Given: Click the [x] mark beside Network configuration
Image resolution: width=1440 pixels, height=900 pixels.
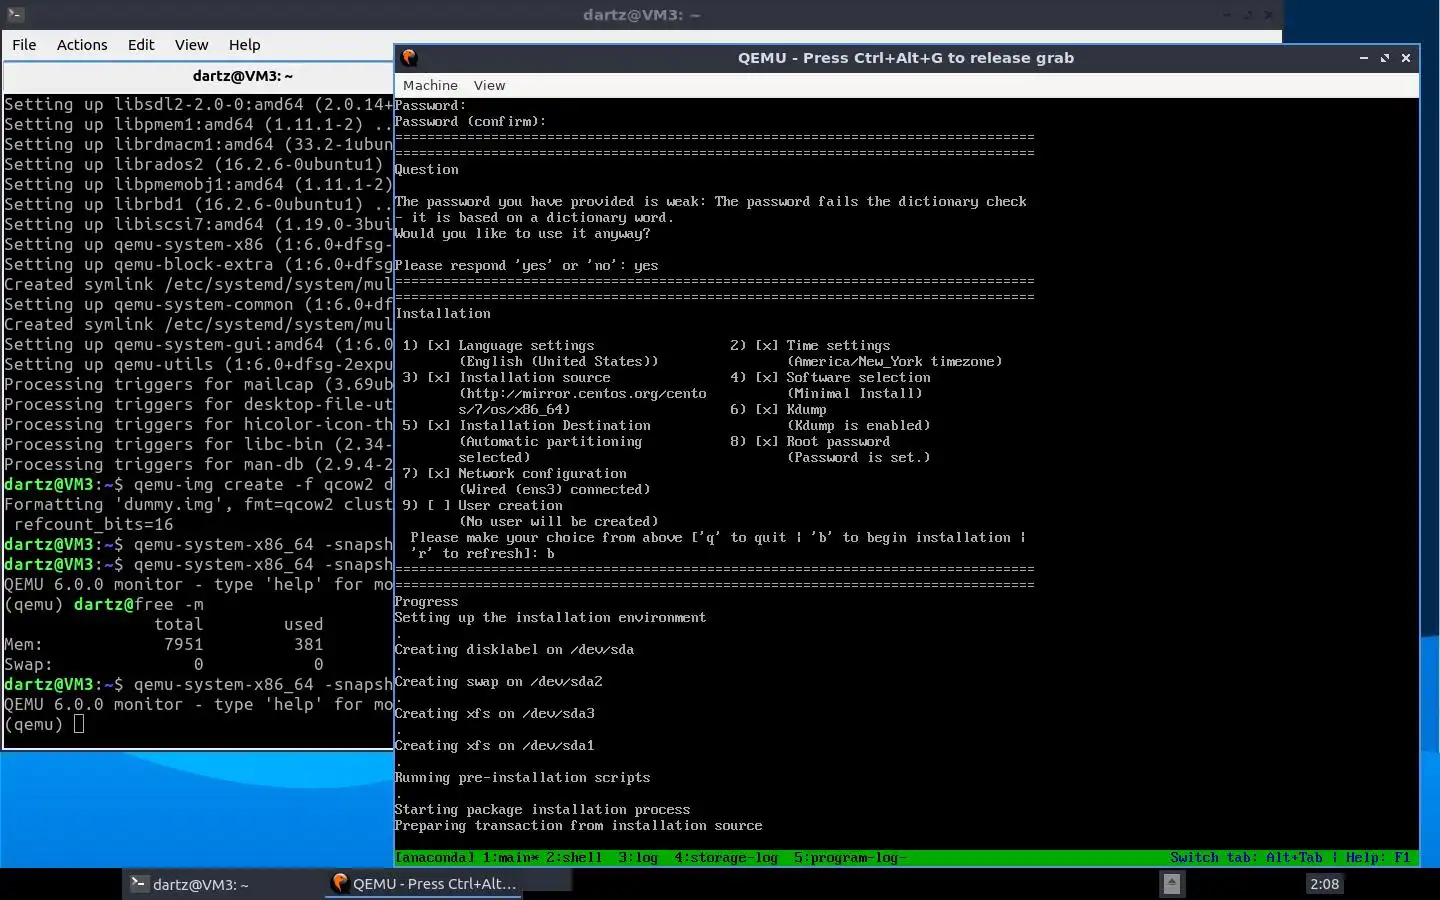Looking at the screenshot, I should 438,474.
